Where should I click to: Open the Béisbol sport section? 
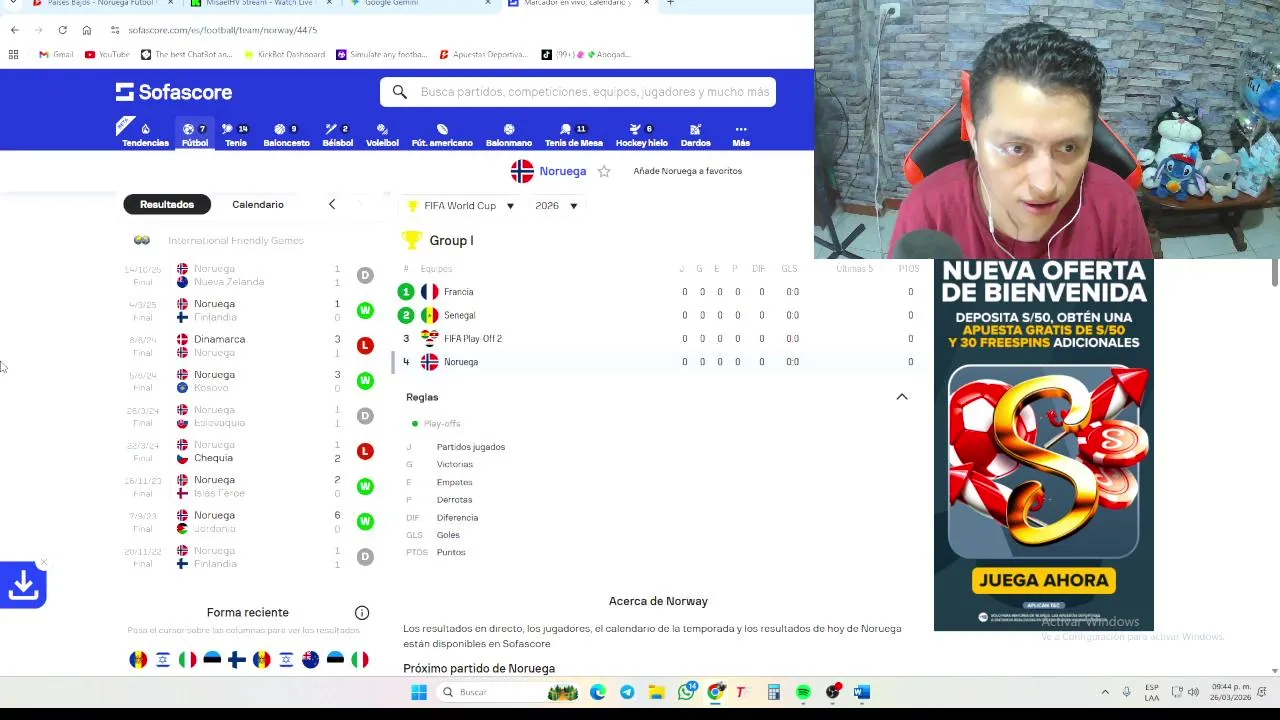pyautogui.click(x=337, y=135)
